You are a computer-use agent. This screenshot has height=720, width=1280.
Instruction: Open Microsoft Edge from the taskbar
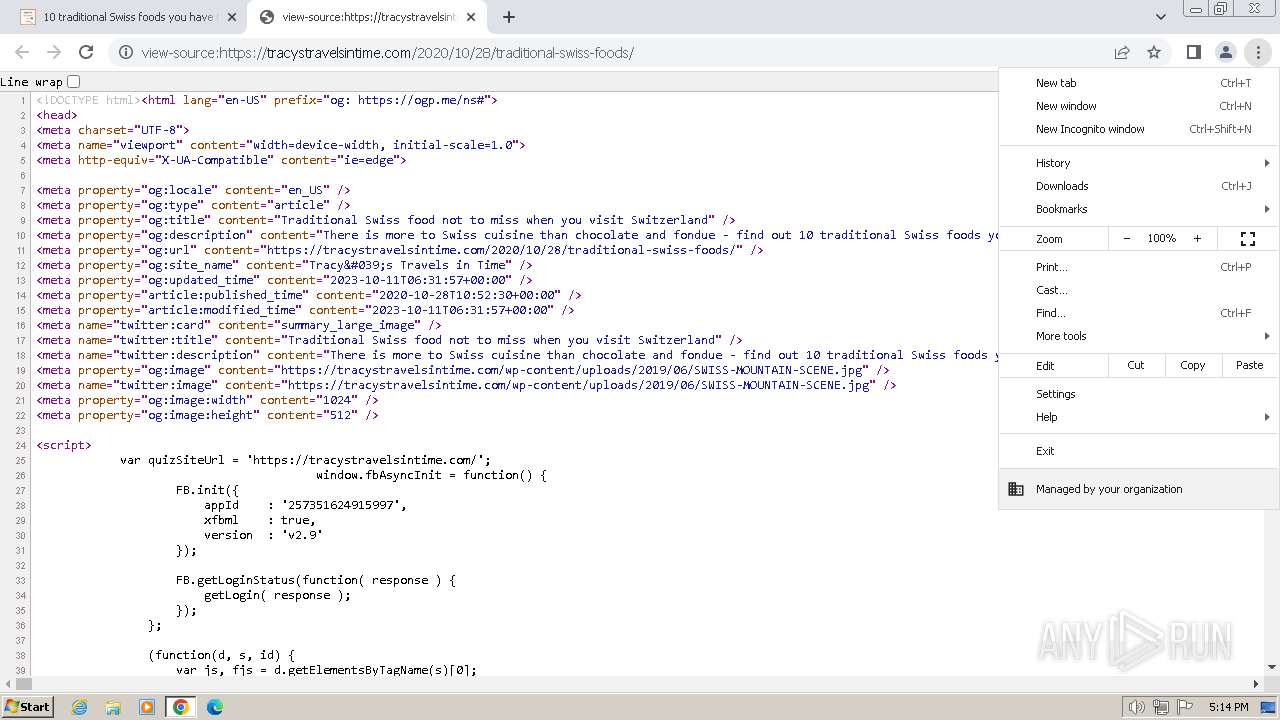point(214,707)
